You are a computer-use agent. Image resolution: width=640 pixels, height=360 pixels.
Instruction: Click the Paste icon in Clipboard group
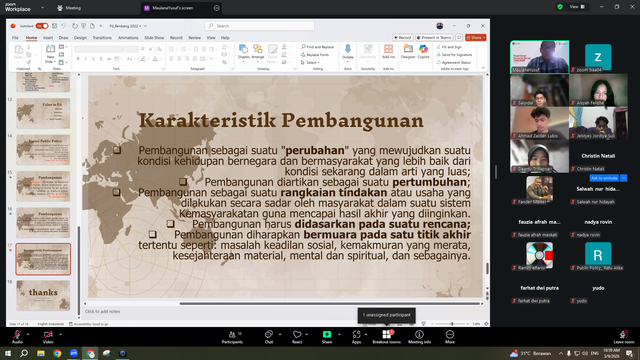(x=18, y=50)
